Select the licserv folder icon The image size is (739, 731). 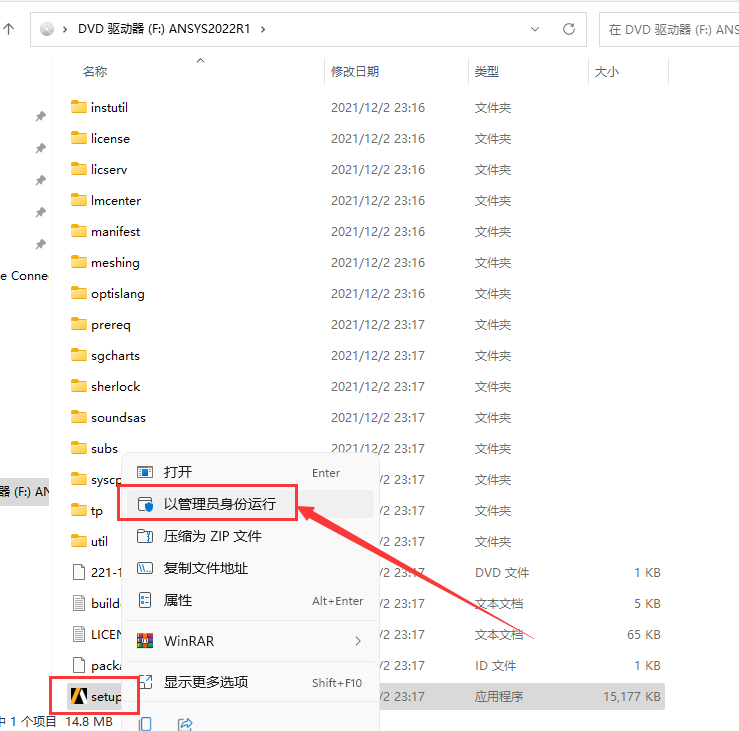point(79,169)
